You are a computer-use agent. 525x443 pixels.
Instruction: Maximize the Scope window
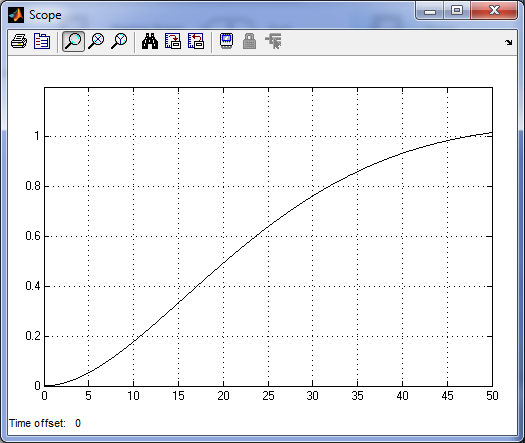(457, 11)
